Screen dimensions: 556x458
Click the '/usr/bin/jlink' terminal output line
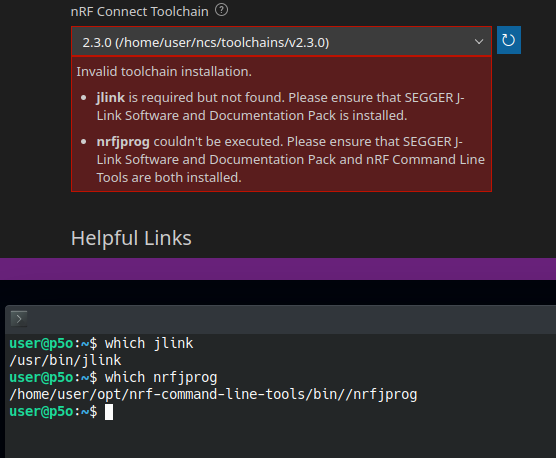click(x=65, y=361)
